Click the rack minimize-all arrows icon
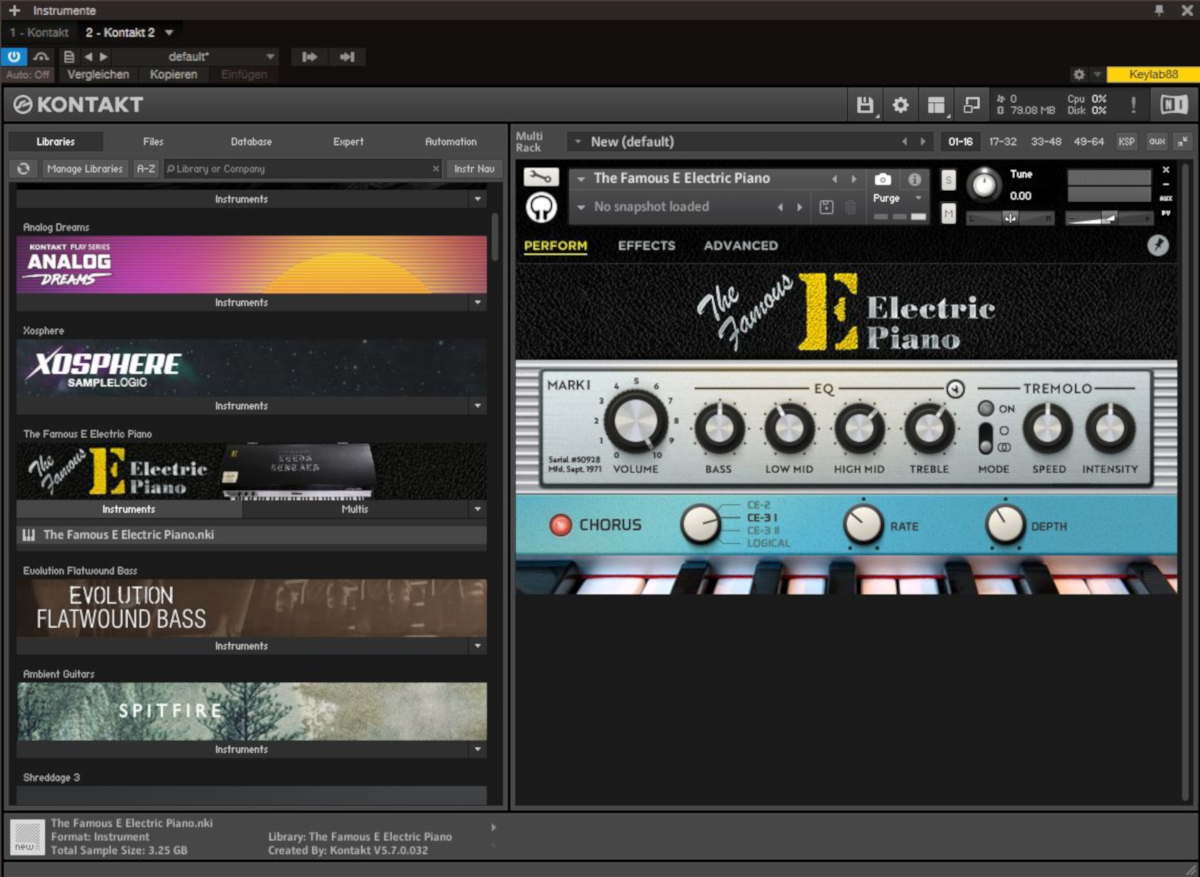Image resolution: width=1200 pixels, height=877 pixels. (x=1183, y=141)
